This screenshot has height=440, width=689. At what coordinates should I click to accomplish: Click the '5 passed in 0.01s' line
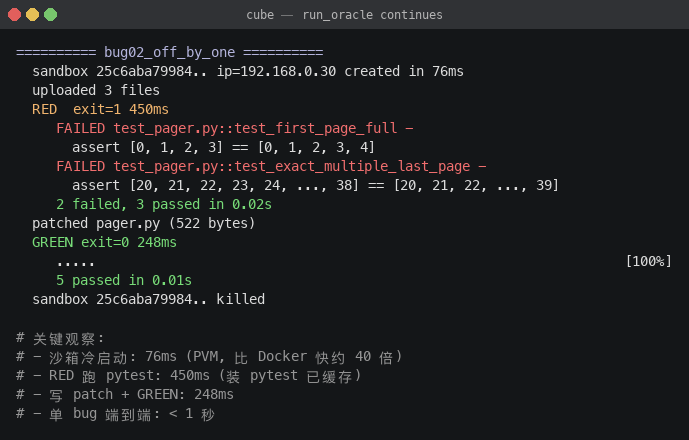(x=124, y=280)
